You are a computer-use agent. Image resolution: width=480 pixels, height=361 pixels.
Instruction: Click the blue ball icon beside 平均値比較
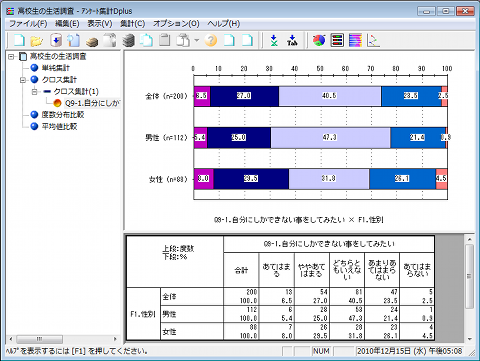[x=34, y=126]
